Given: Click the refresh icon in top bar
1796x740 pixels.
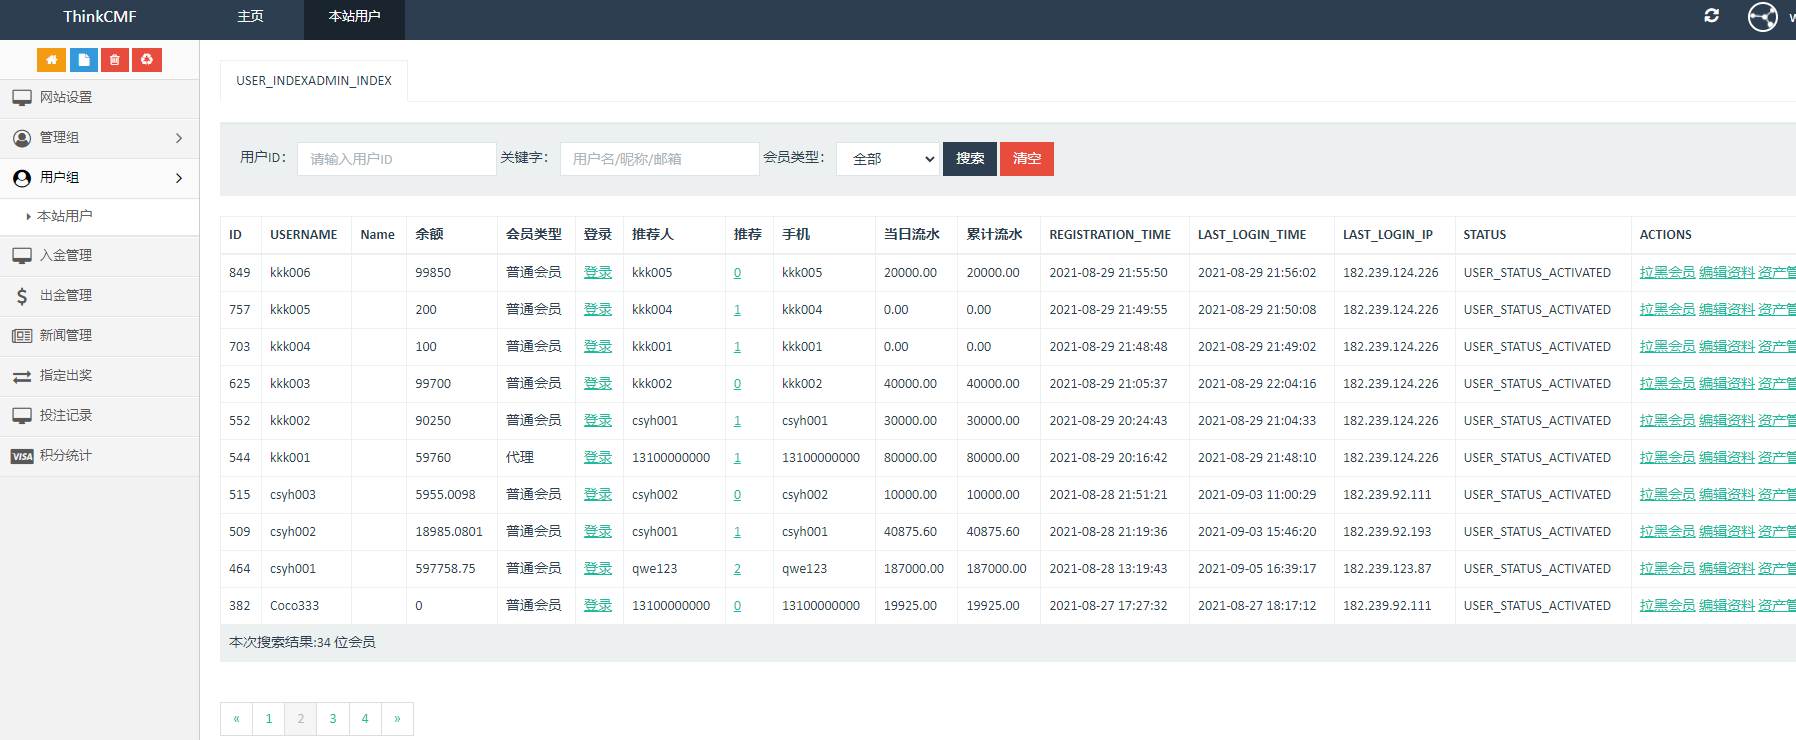Looking at the screenshot, I should click(1711, 16).
